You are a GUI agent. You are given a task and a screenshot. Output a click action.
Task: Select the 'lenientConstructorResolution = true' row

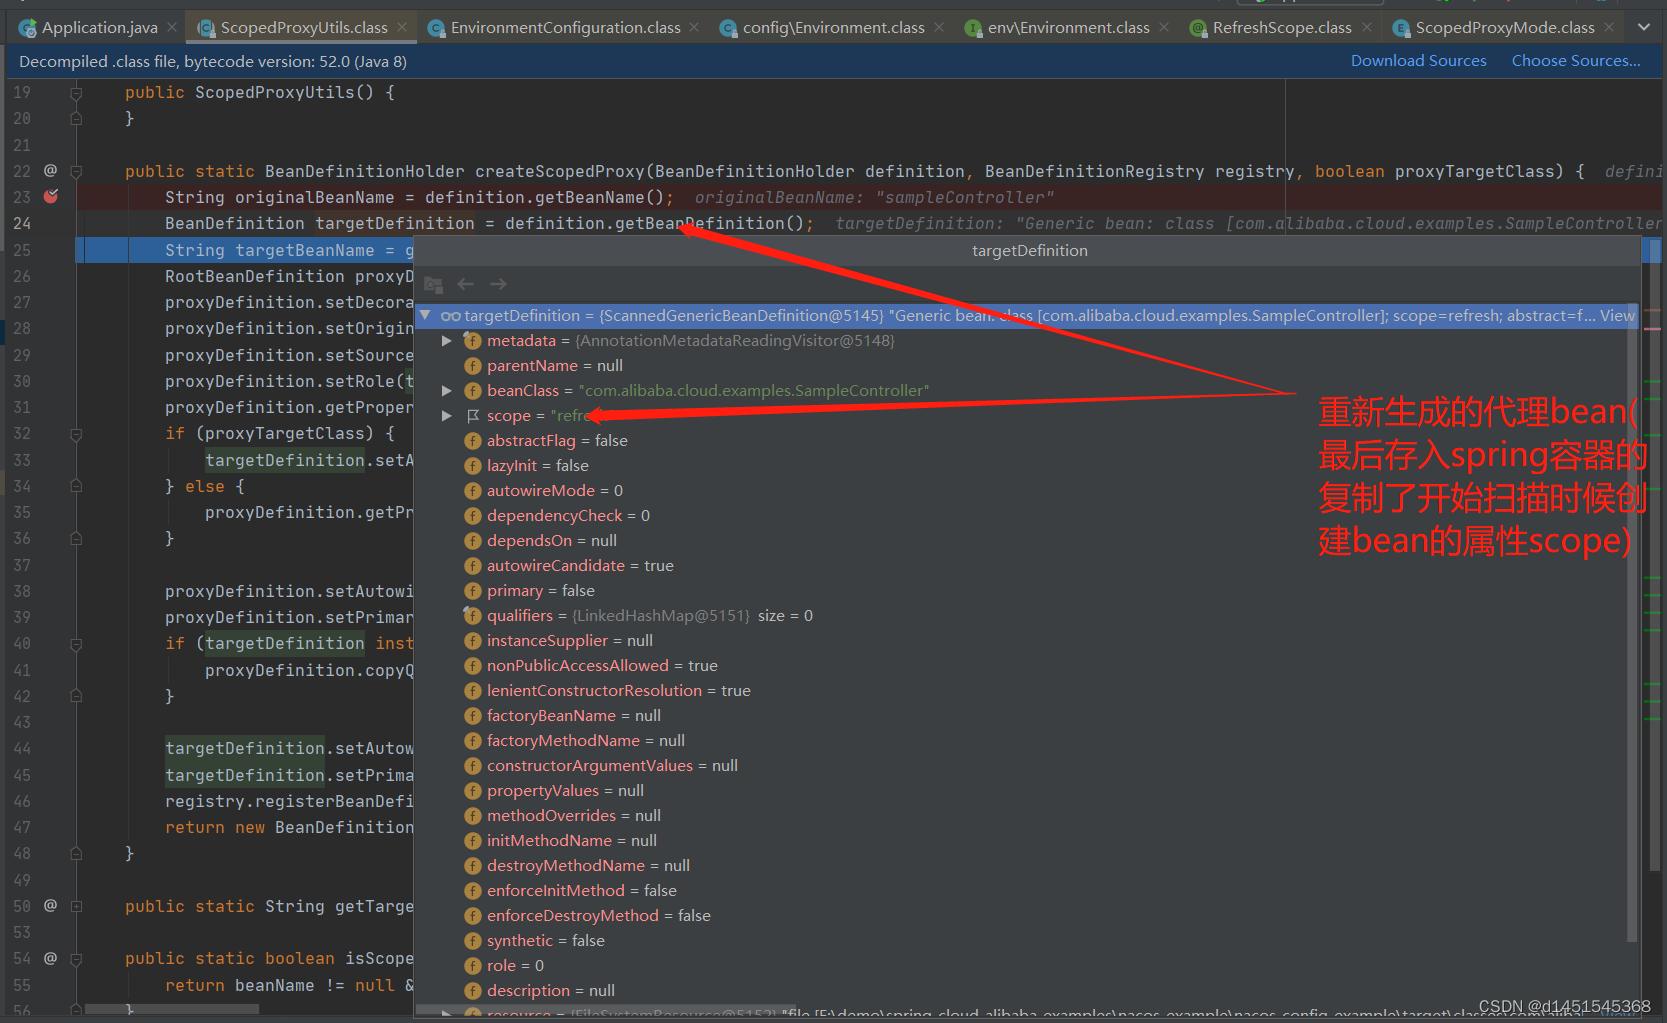(x=1021, y=691)
